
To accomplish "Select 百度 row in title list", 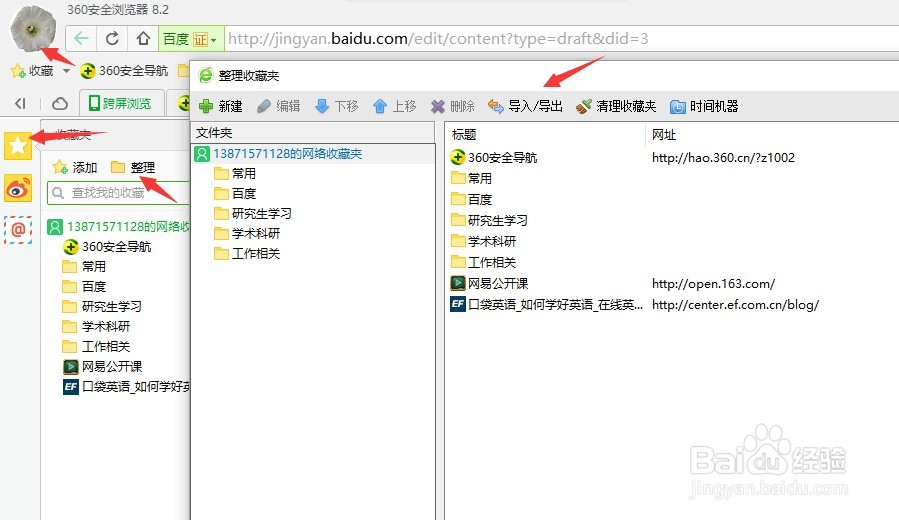I will (x=471, y=200).
